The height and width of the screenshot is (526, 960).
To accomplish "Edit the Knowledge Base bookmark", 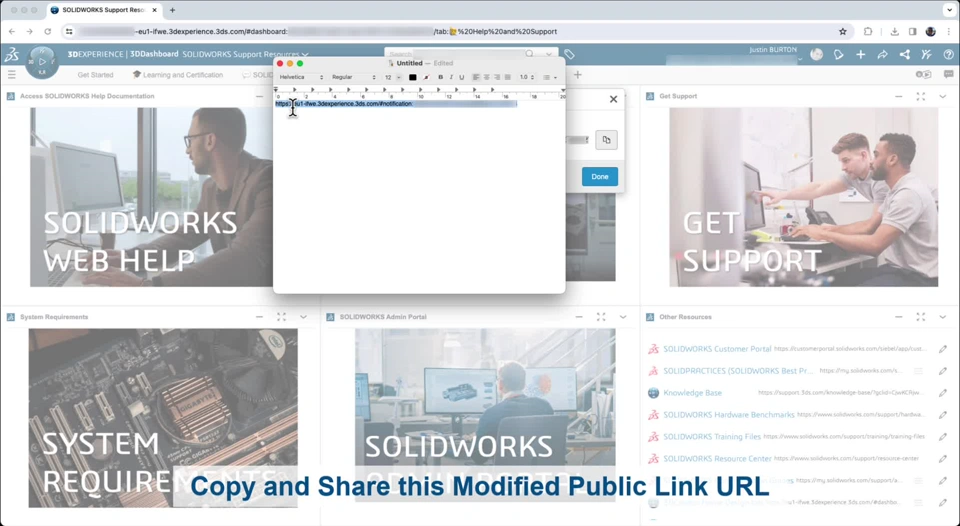I will [x=943, y=393].
